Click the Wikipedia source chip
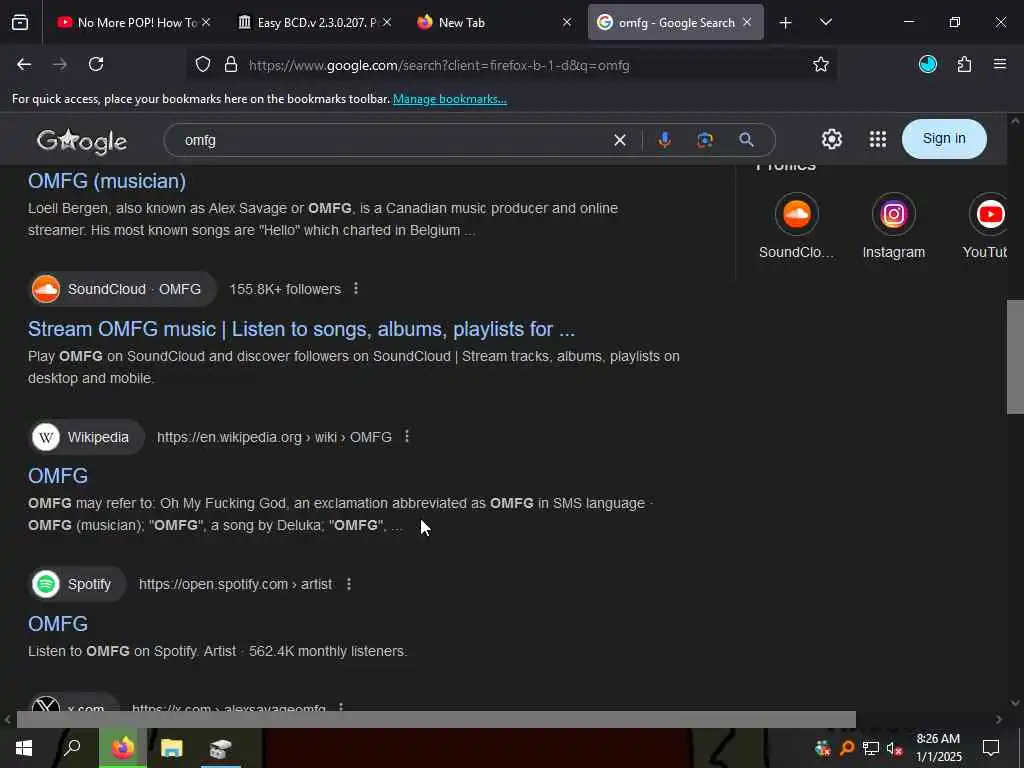The height and width of the screenshot is (768, 1024). (86, 437)
